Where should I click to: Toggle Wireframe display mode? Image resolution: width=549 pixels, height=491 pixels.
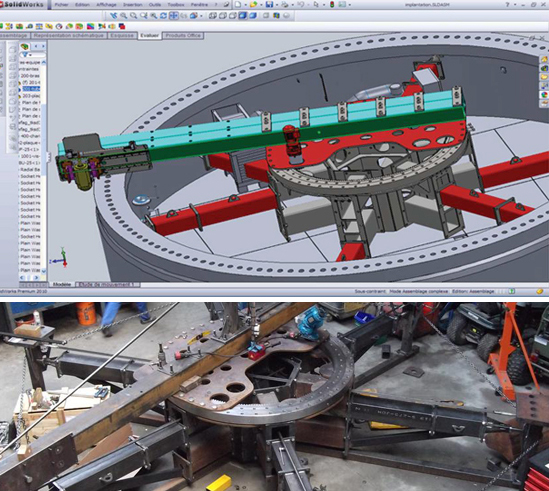tap(213, 16)
